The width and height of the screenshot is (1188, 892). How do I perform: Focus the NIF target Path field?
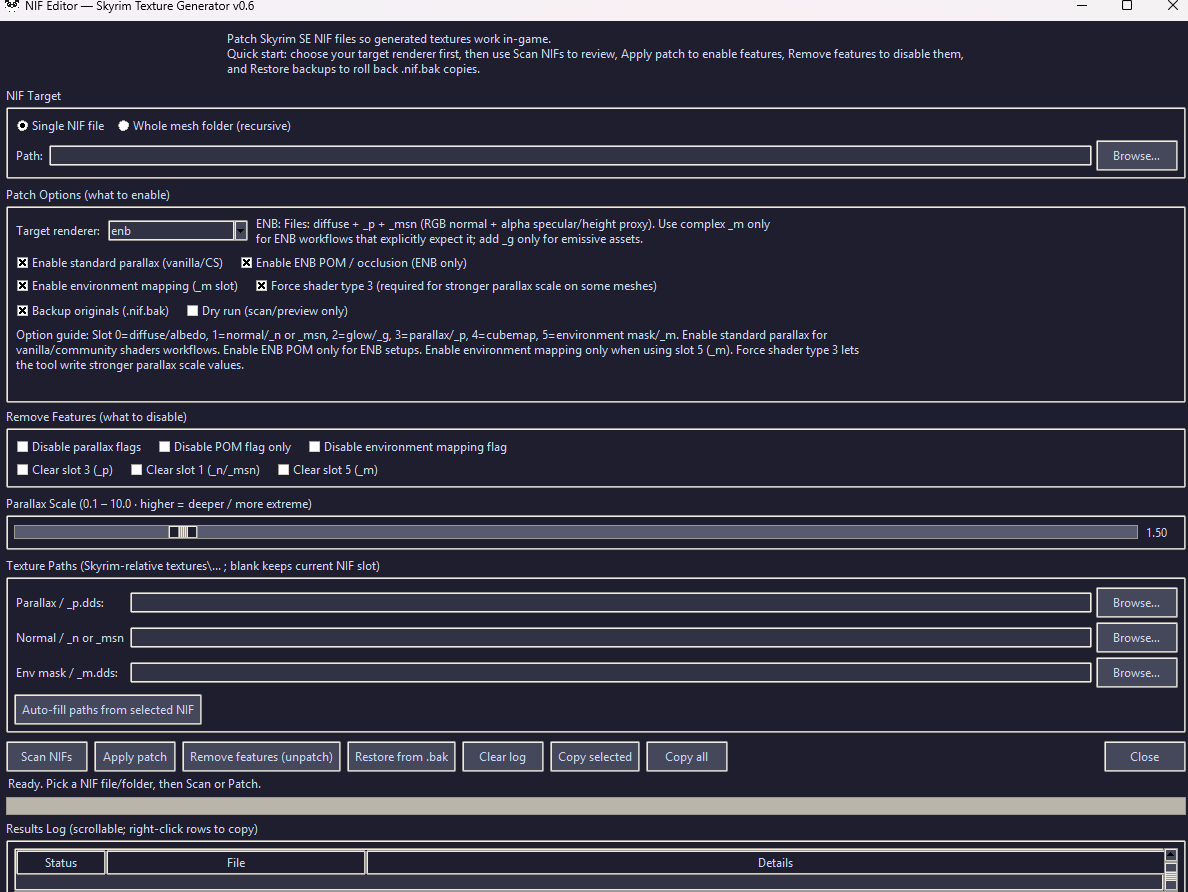click(x=570, y=156)
